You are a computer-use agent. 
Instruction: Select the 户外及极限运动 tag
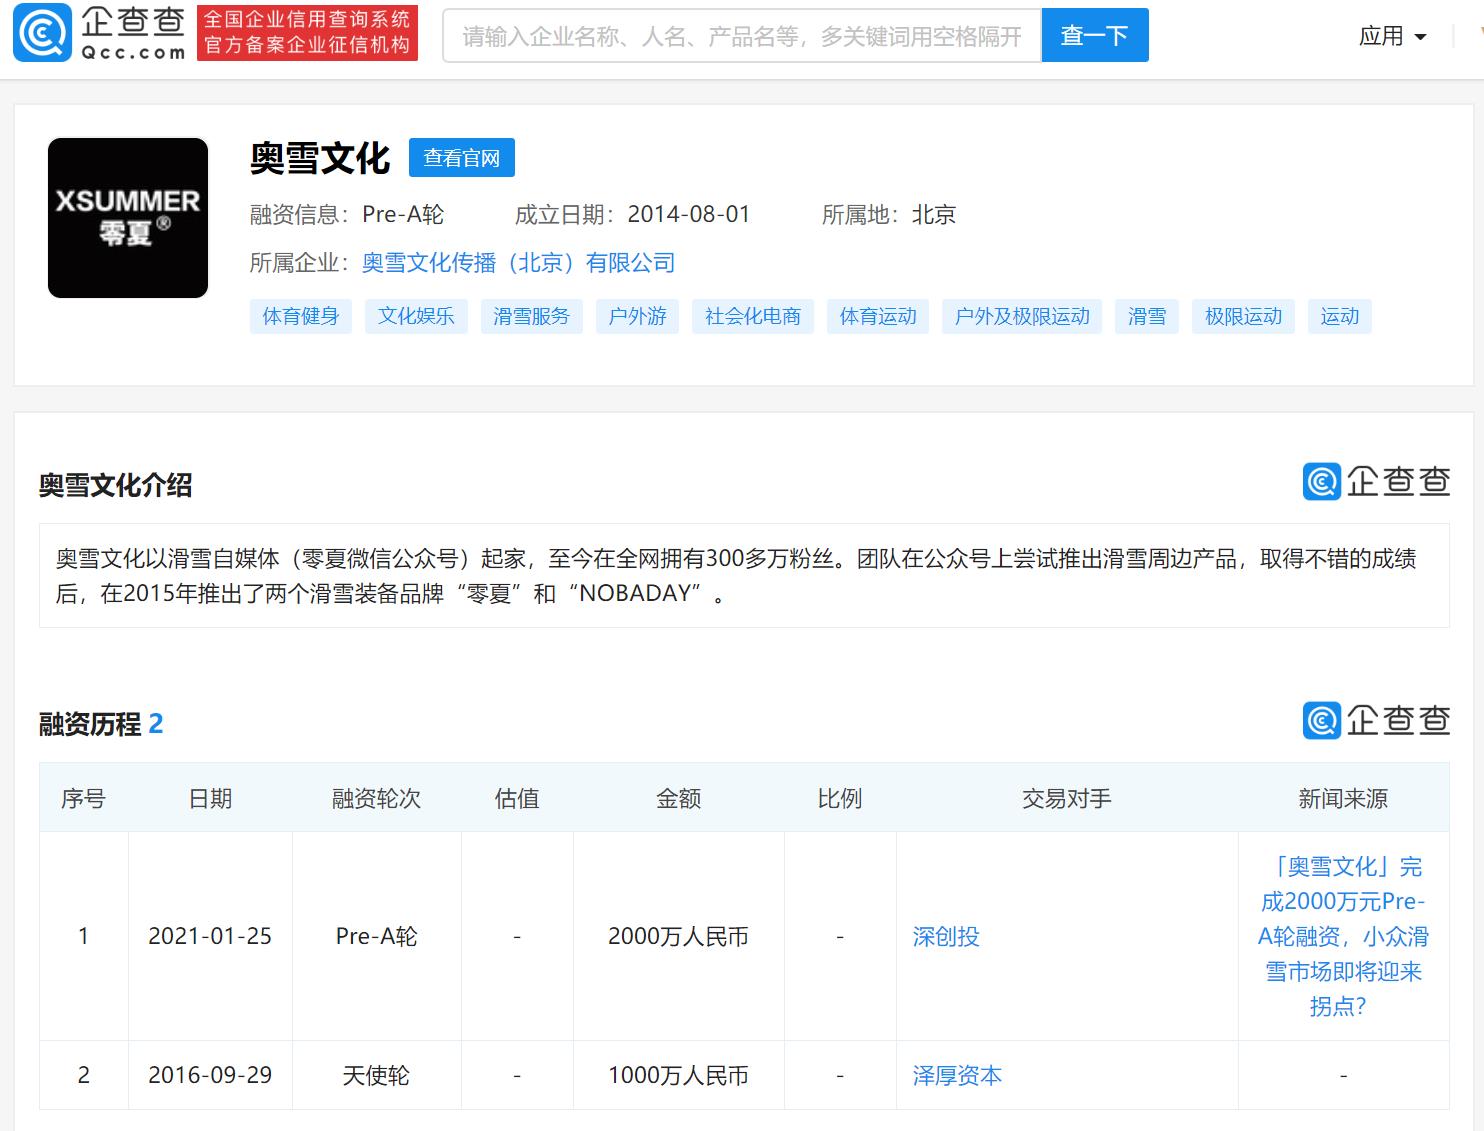tap(1022, 317)
